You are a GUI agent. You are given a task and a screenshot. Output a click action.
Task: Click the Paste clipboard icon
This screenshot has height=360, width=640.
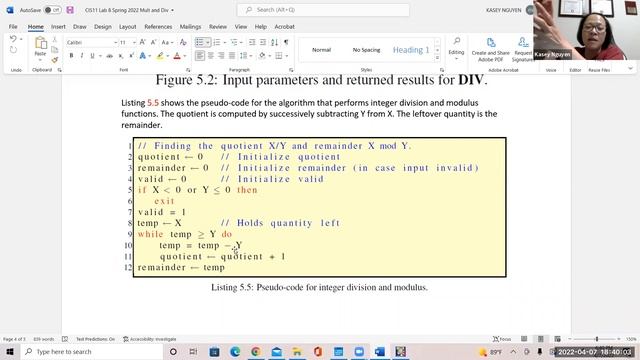tap(40, 43)
